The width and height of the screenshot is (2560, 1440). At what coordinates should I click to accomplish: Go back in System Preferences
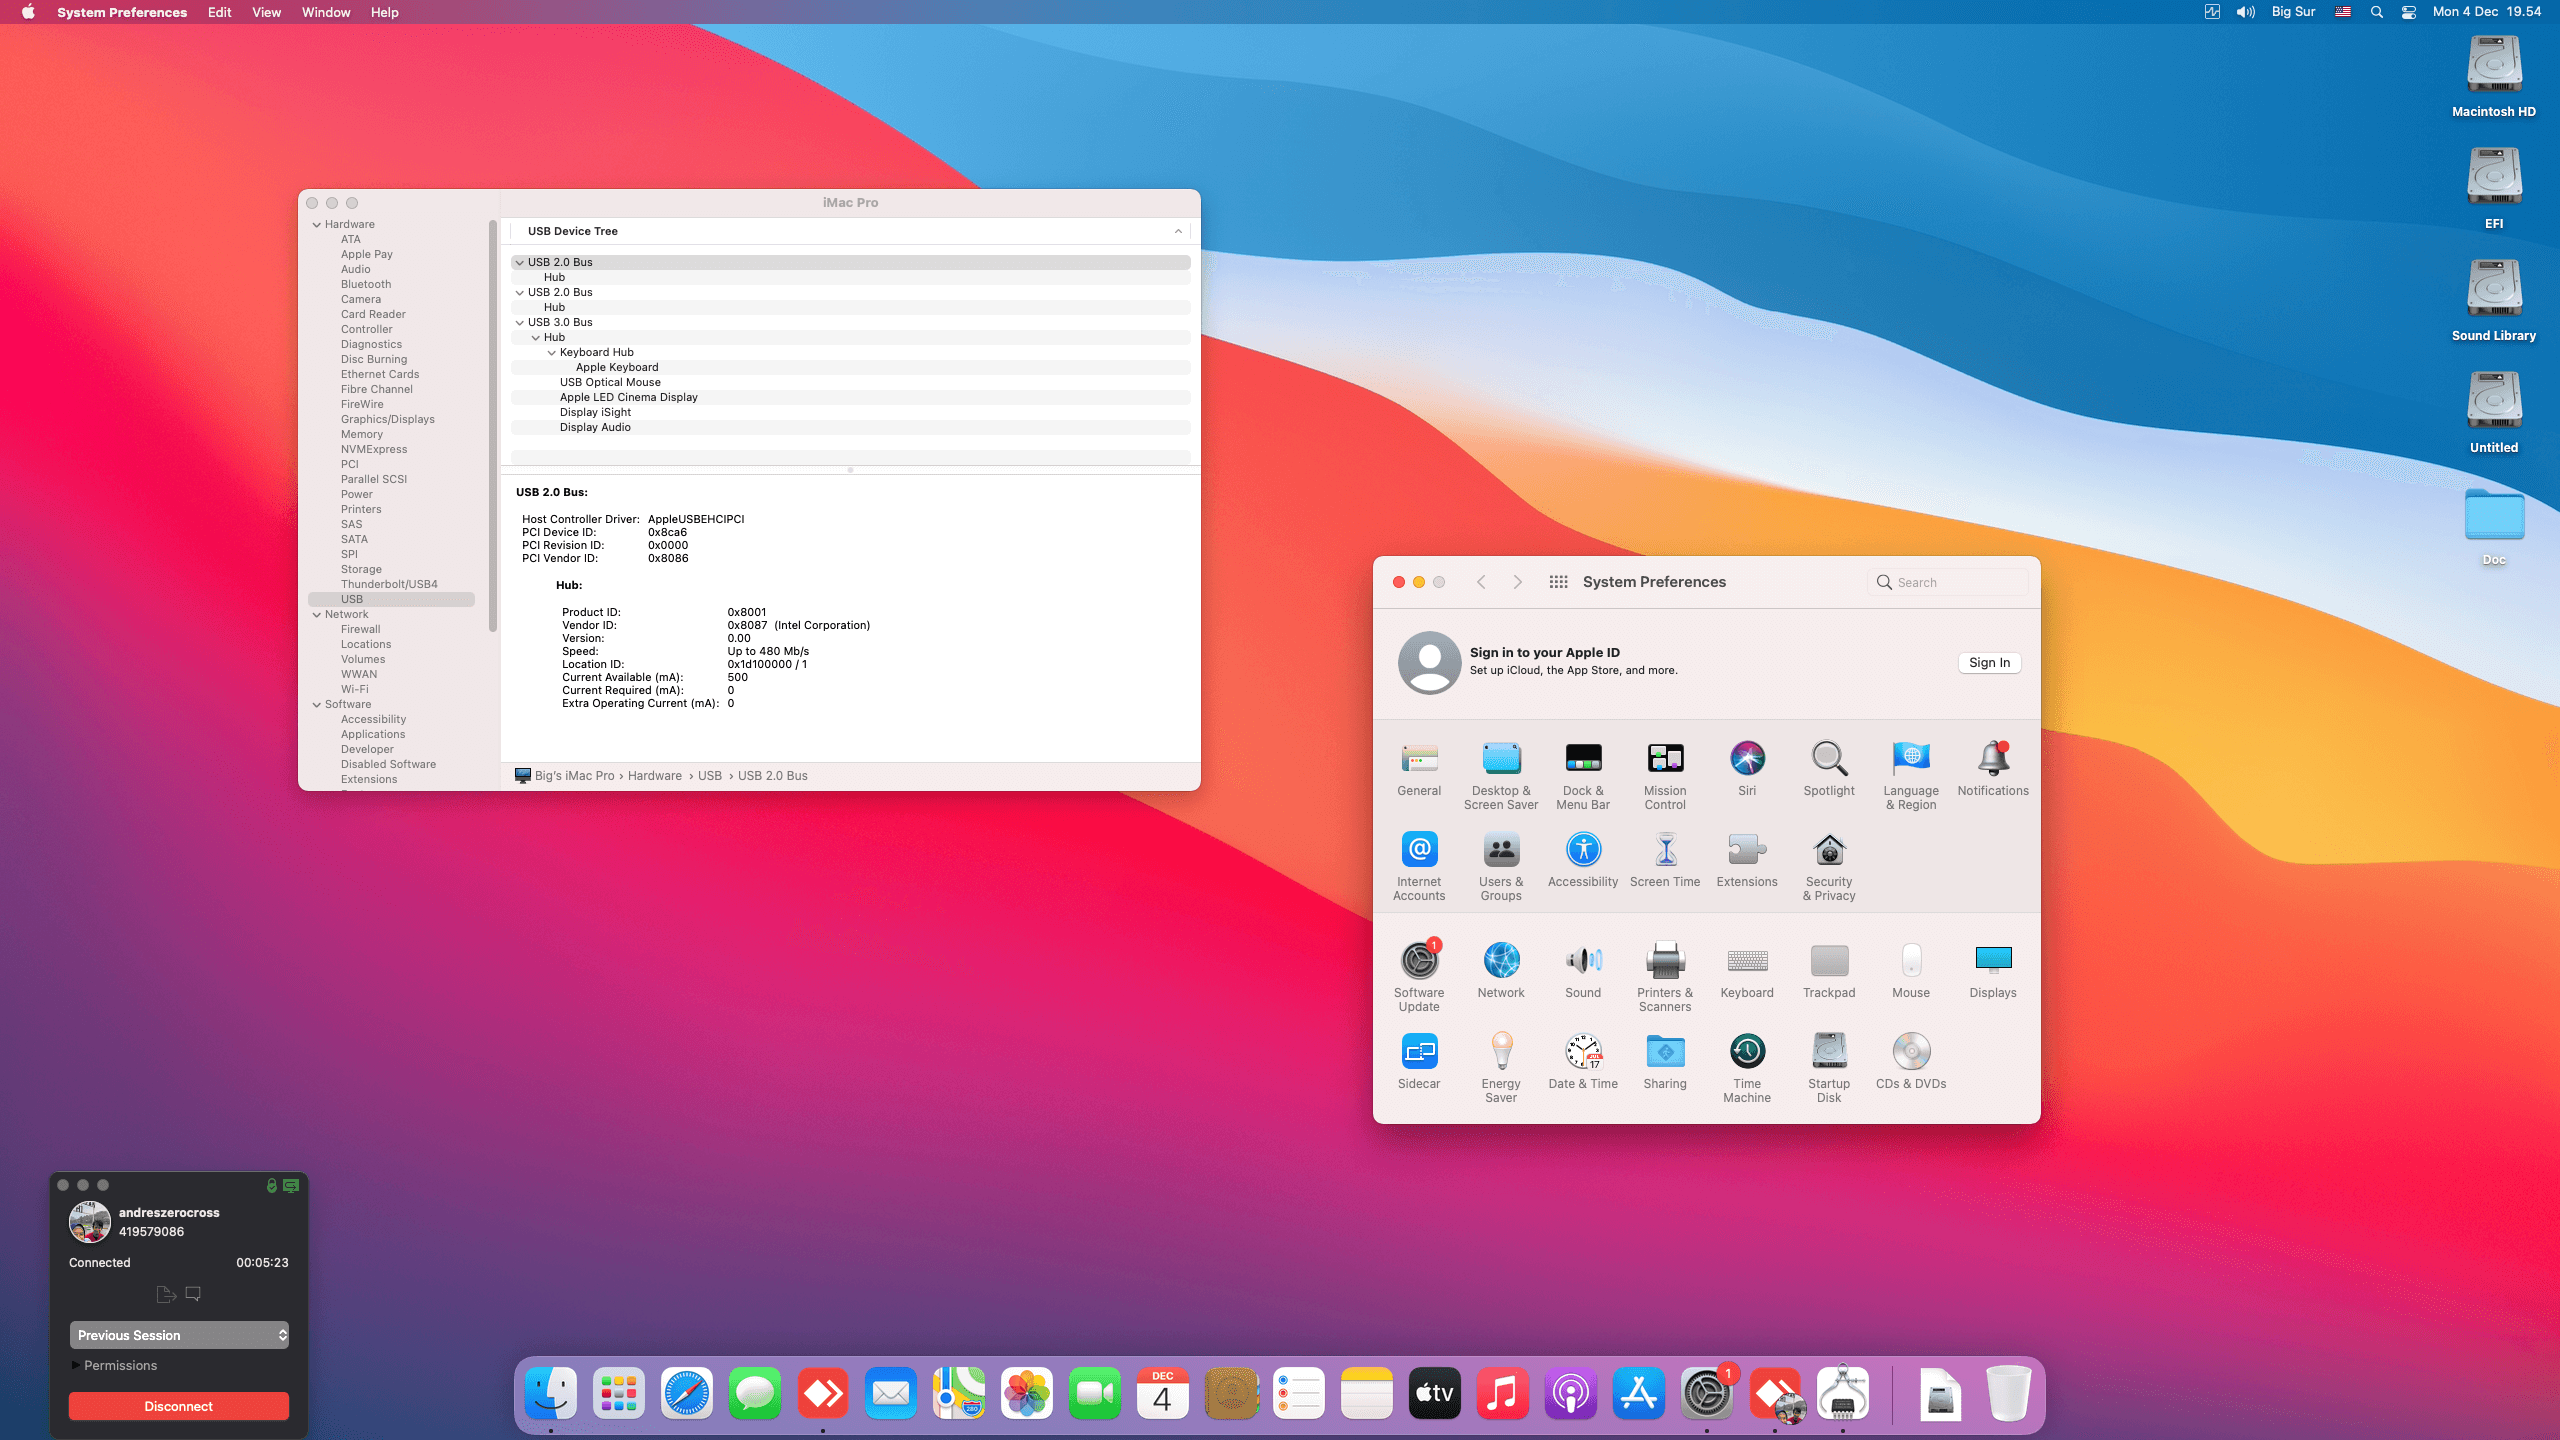pyautogui.click(x=1482, y=582)
